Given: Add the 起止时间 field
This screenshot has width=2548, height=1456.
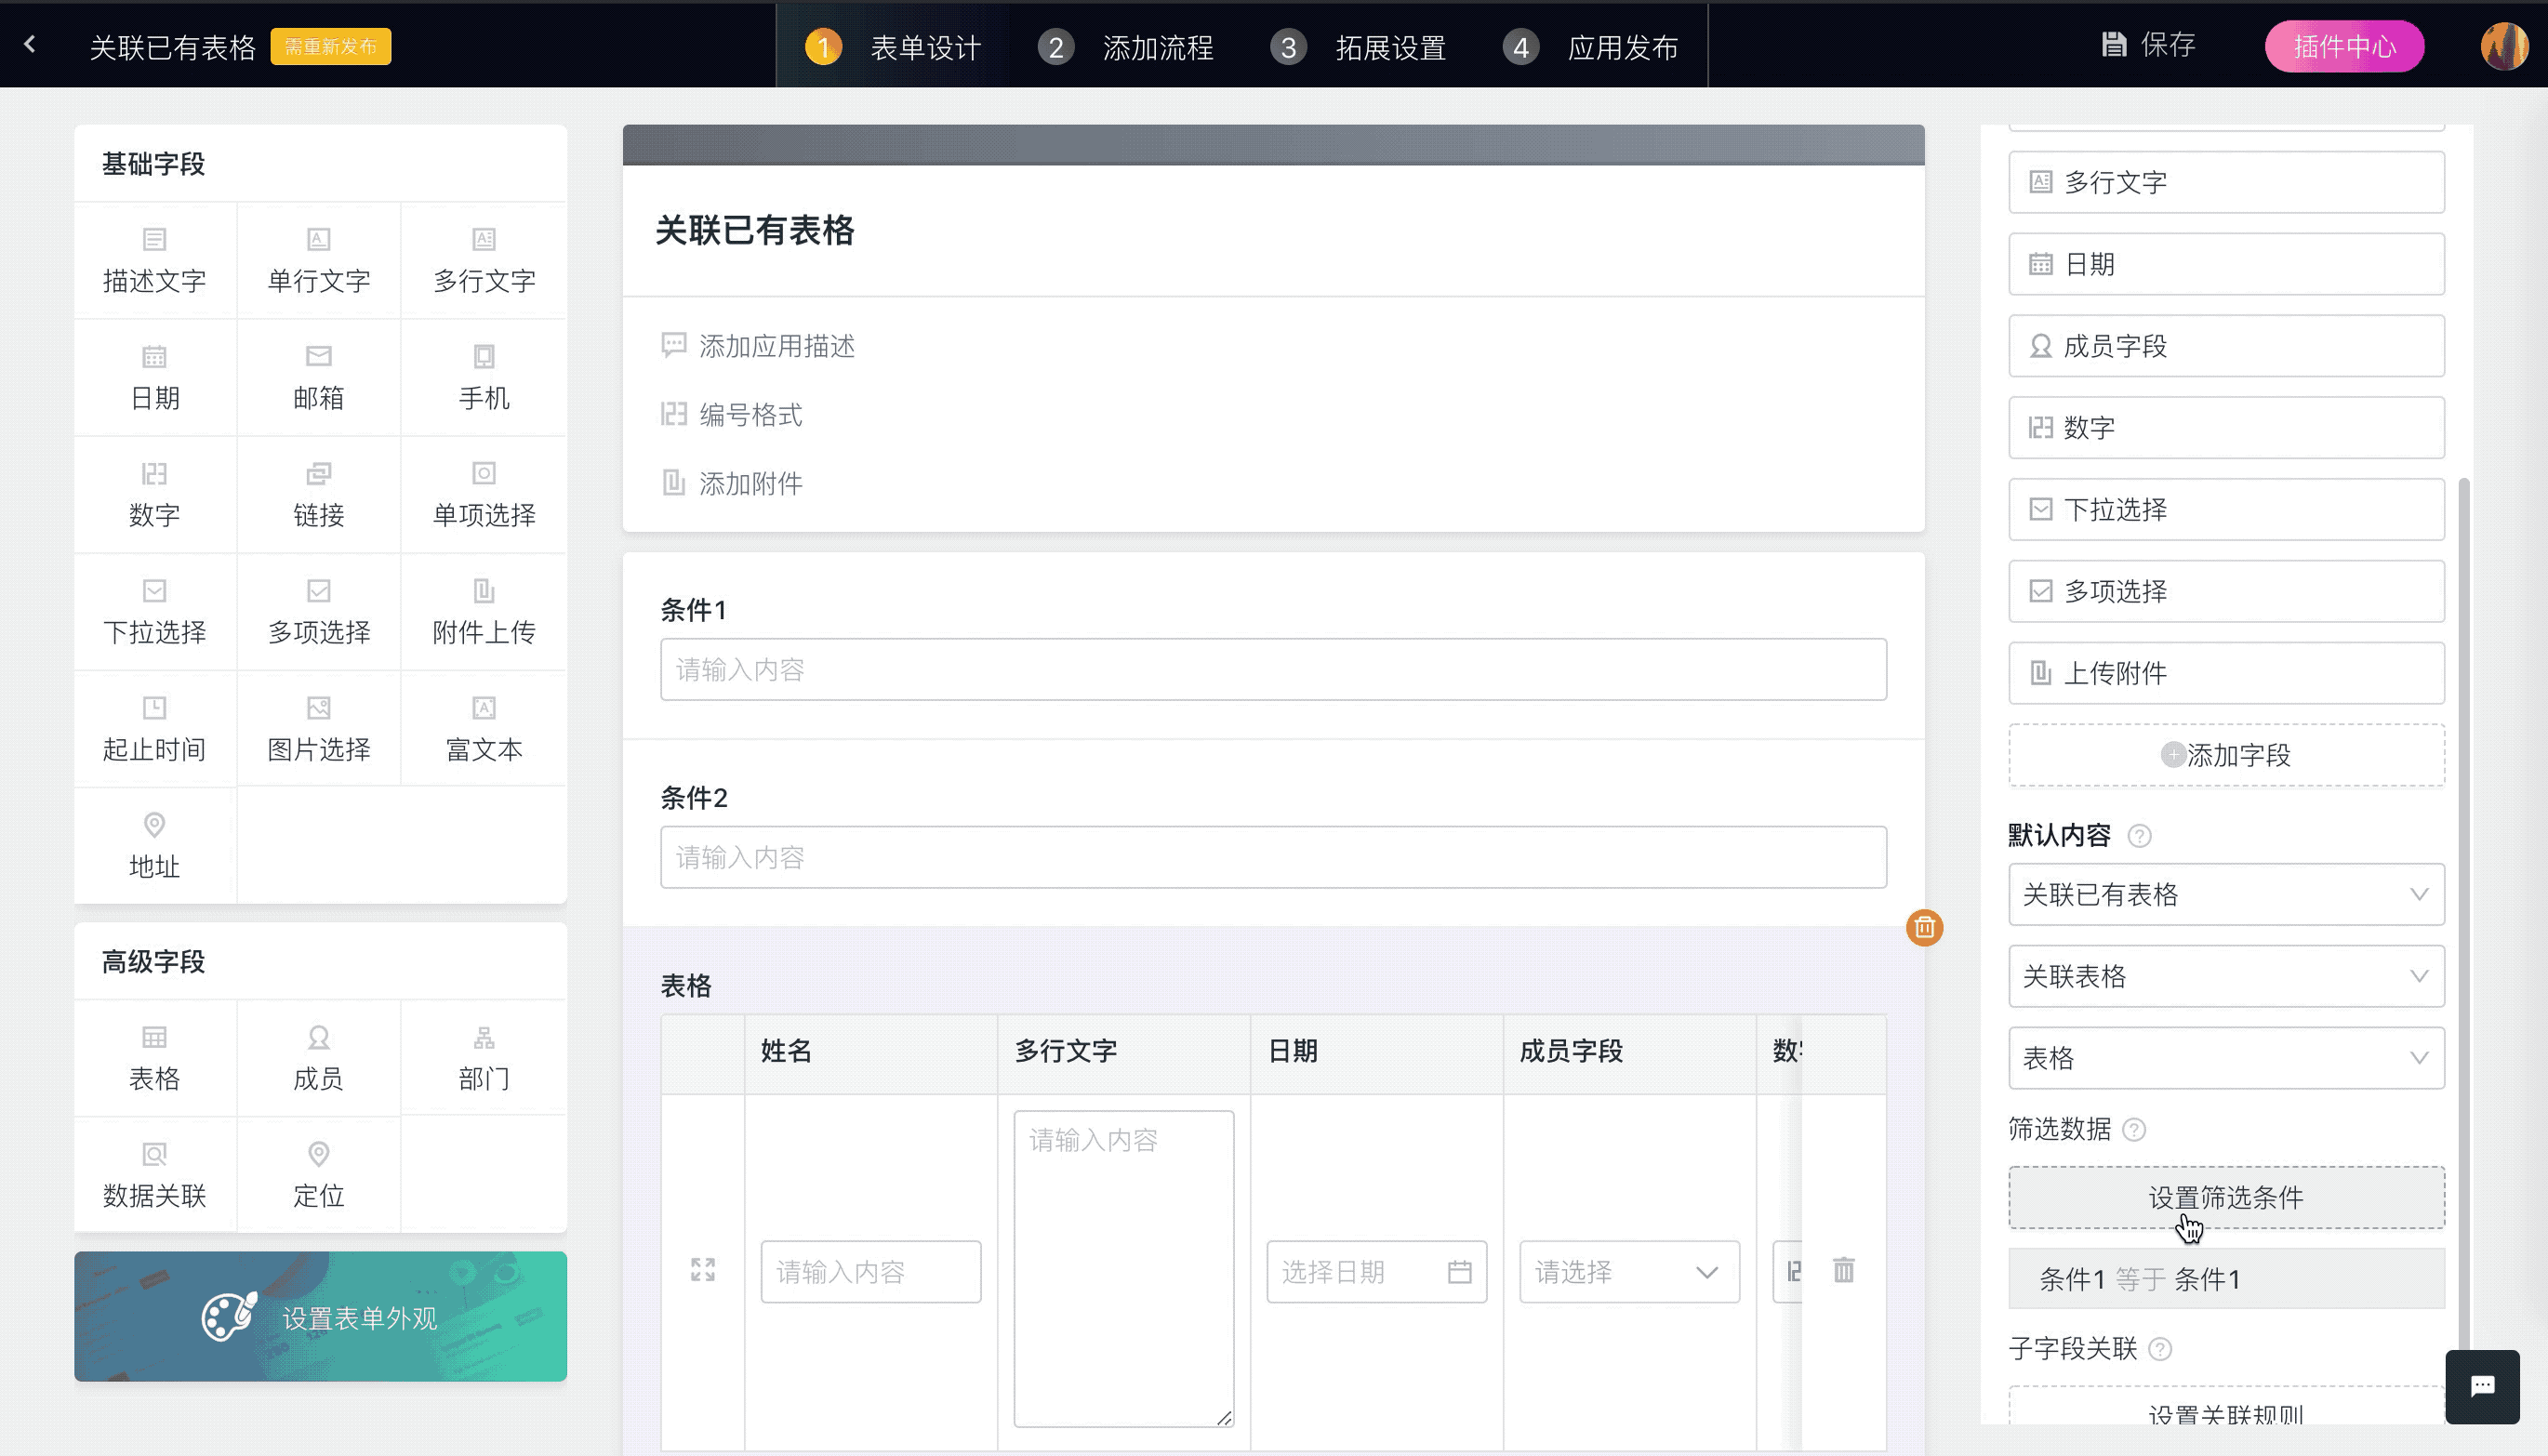Looking at the screenshot, I should pos(154,729).
